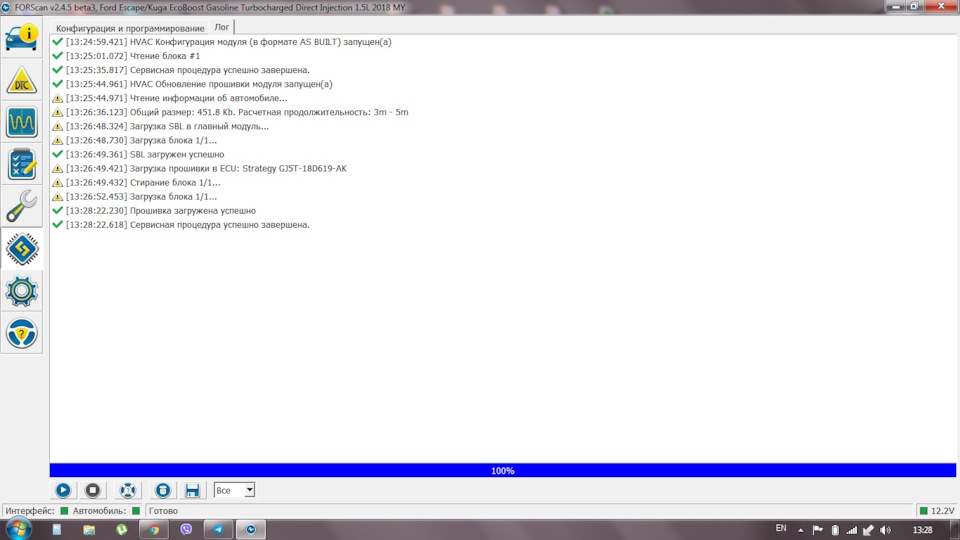
Task: Click the warning icon beside 'Стирание блока 1/1...'
Action: pyautogui.click(x=58, y=182)
